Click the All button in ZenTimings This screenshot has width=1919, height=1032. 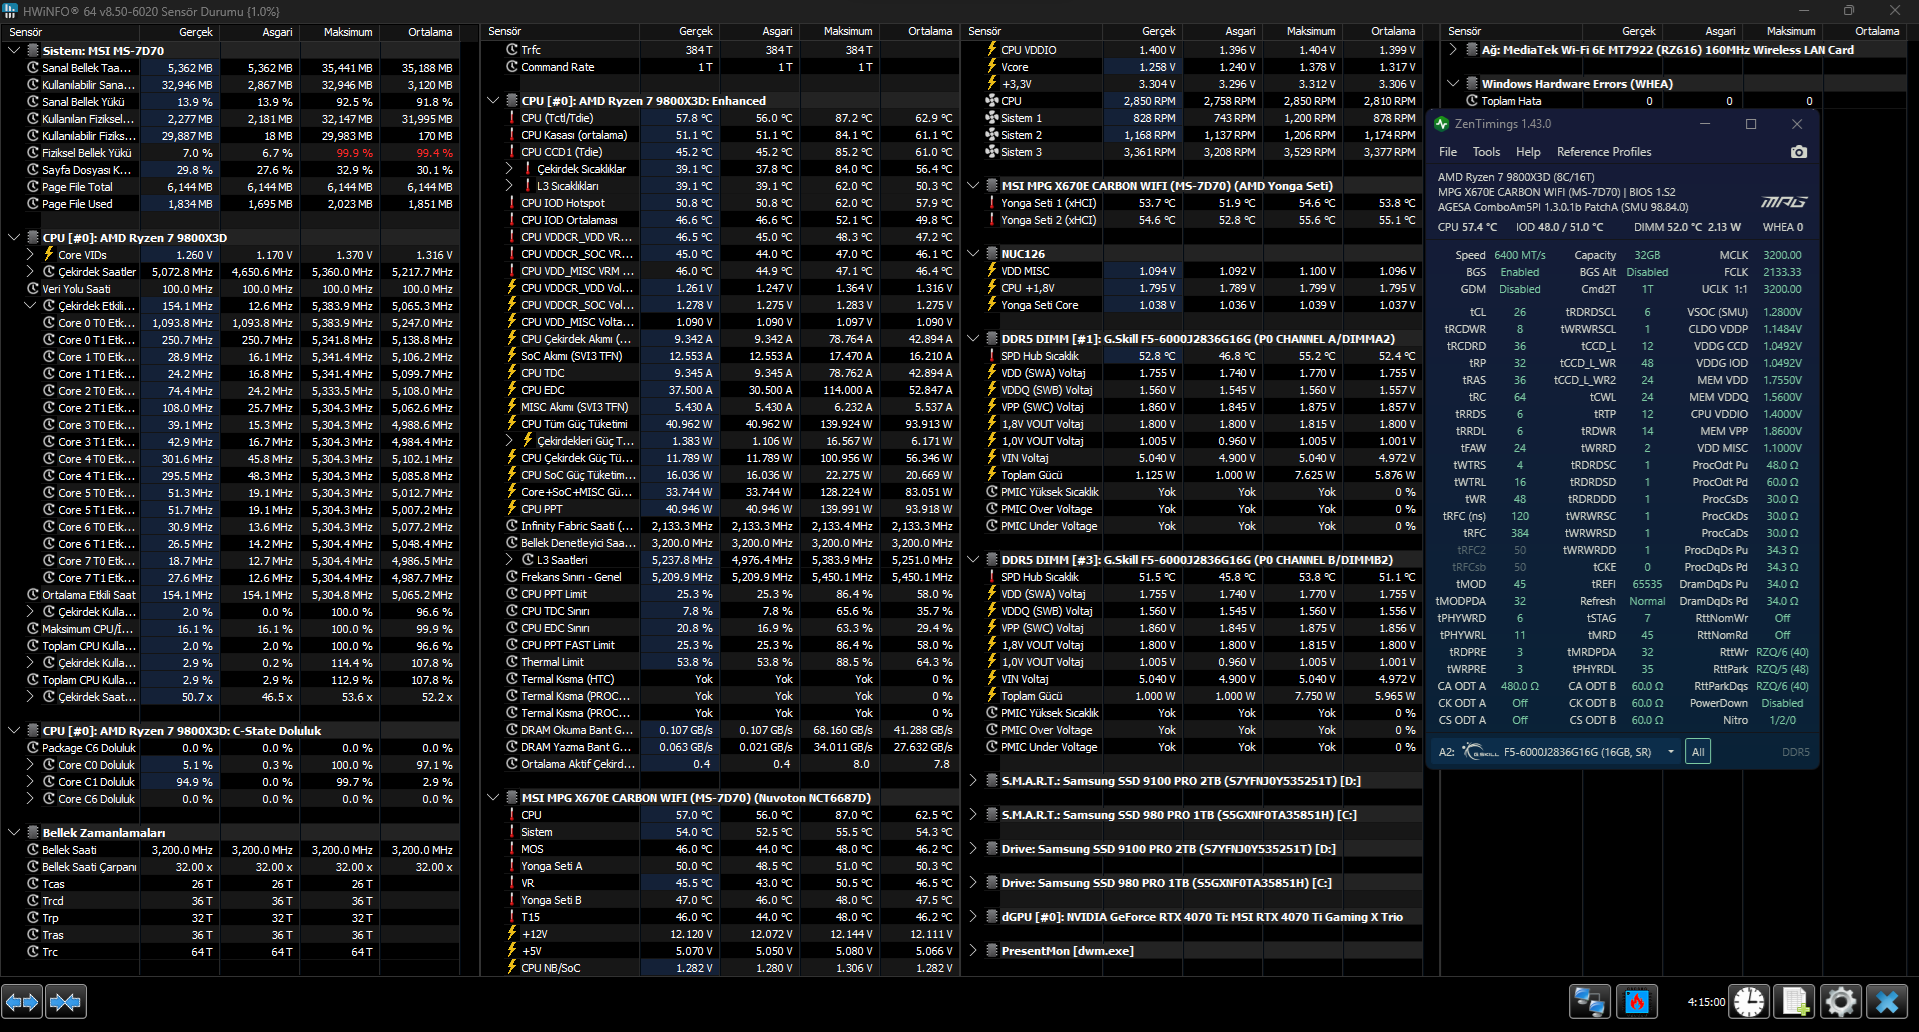click(1698, 752)
